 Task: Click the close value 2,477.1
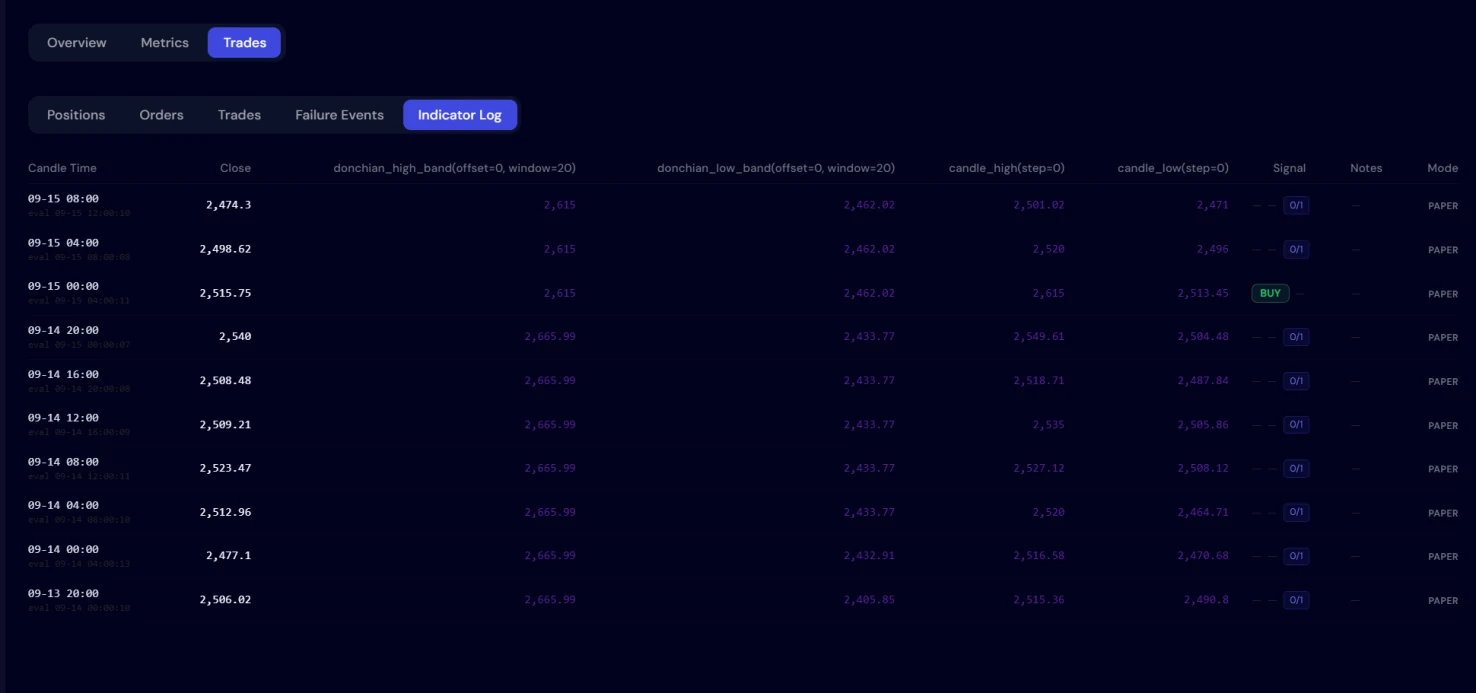pyautogui.click(x=229, y=556)
